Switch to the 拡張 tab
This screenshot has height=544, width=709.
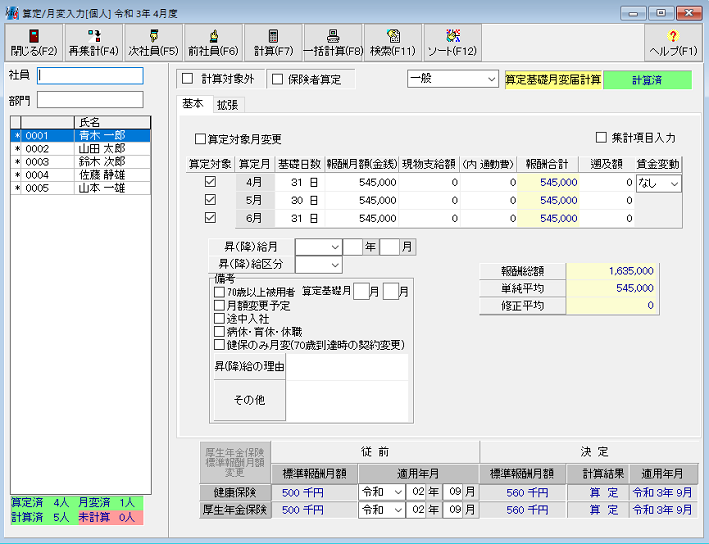(229, 104)
